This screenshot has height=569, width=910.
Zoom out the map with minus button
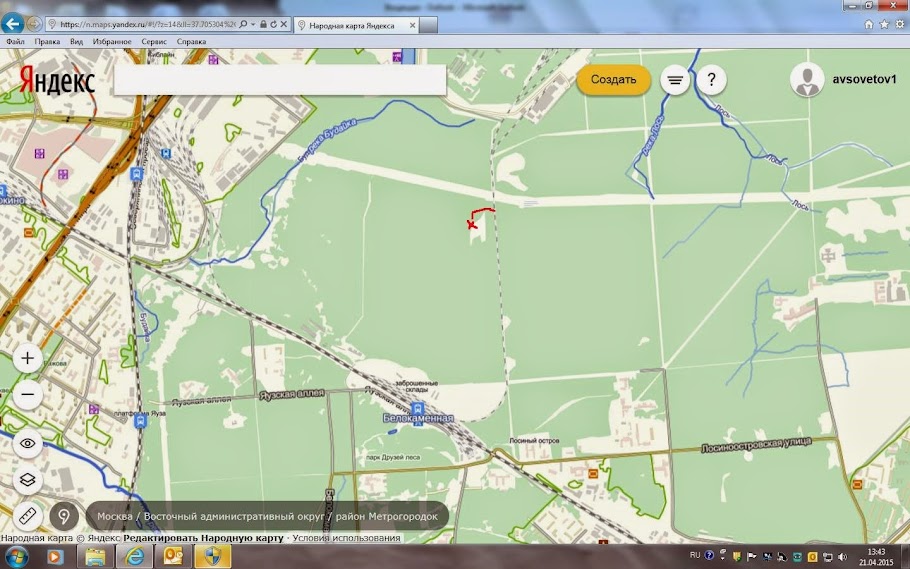click(27, 395)
